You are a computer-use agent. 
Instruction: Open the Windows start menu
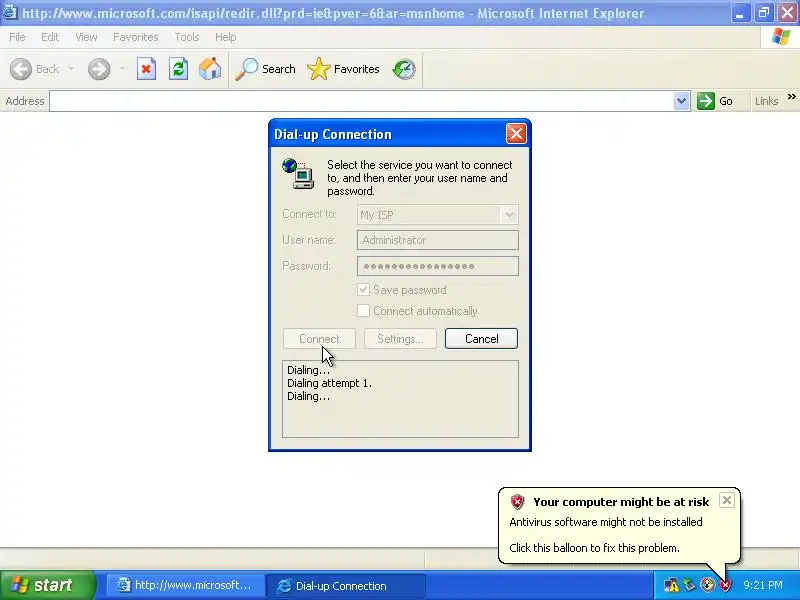(x=47, y=585)
